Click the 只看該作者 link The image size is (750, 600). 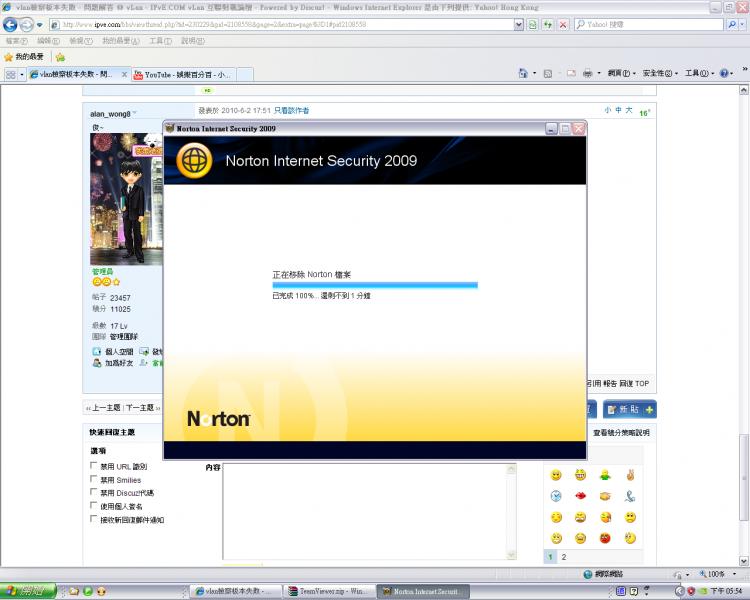pyautogui.click(x=291, y=110)
